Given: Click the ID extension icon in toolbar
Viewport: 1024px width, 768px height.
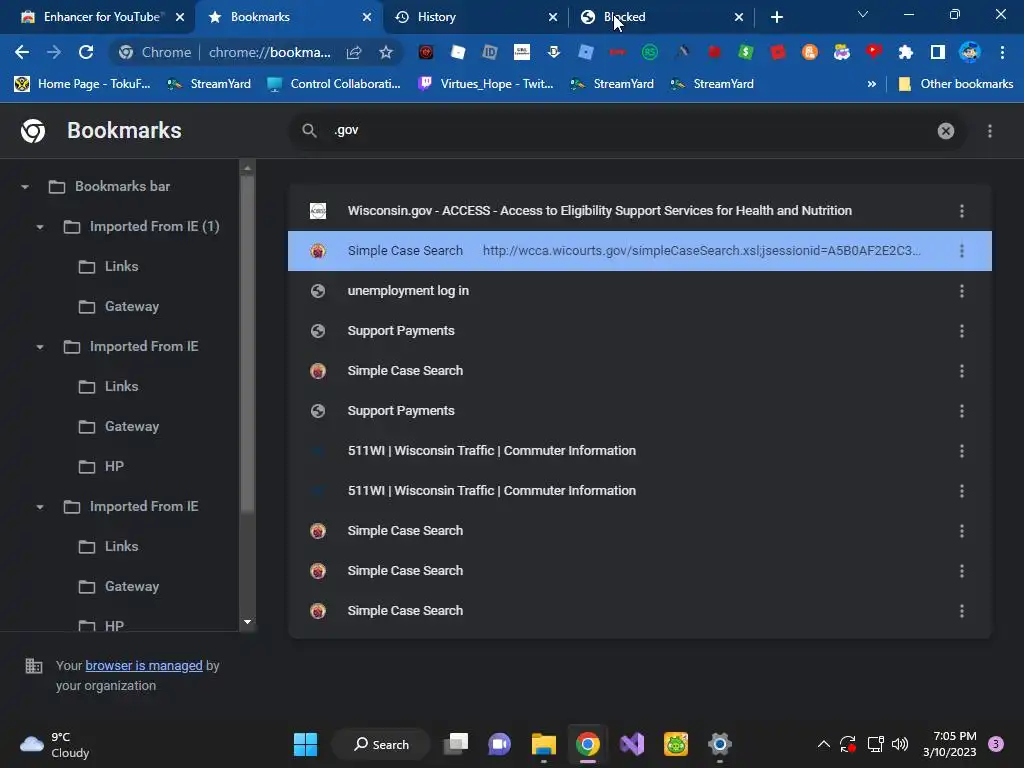Looking at the screenshot, I should point(489,52).
